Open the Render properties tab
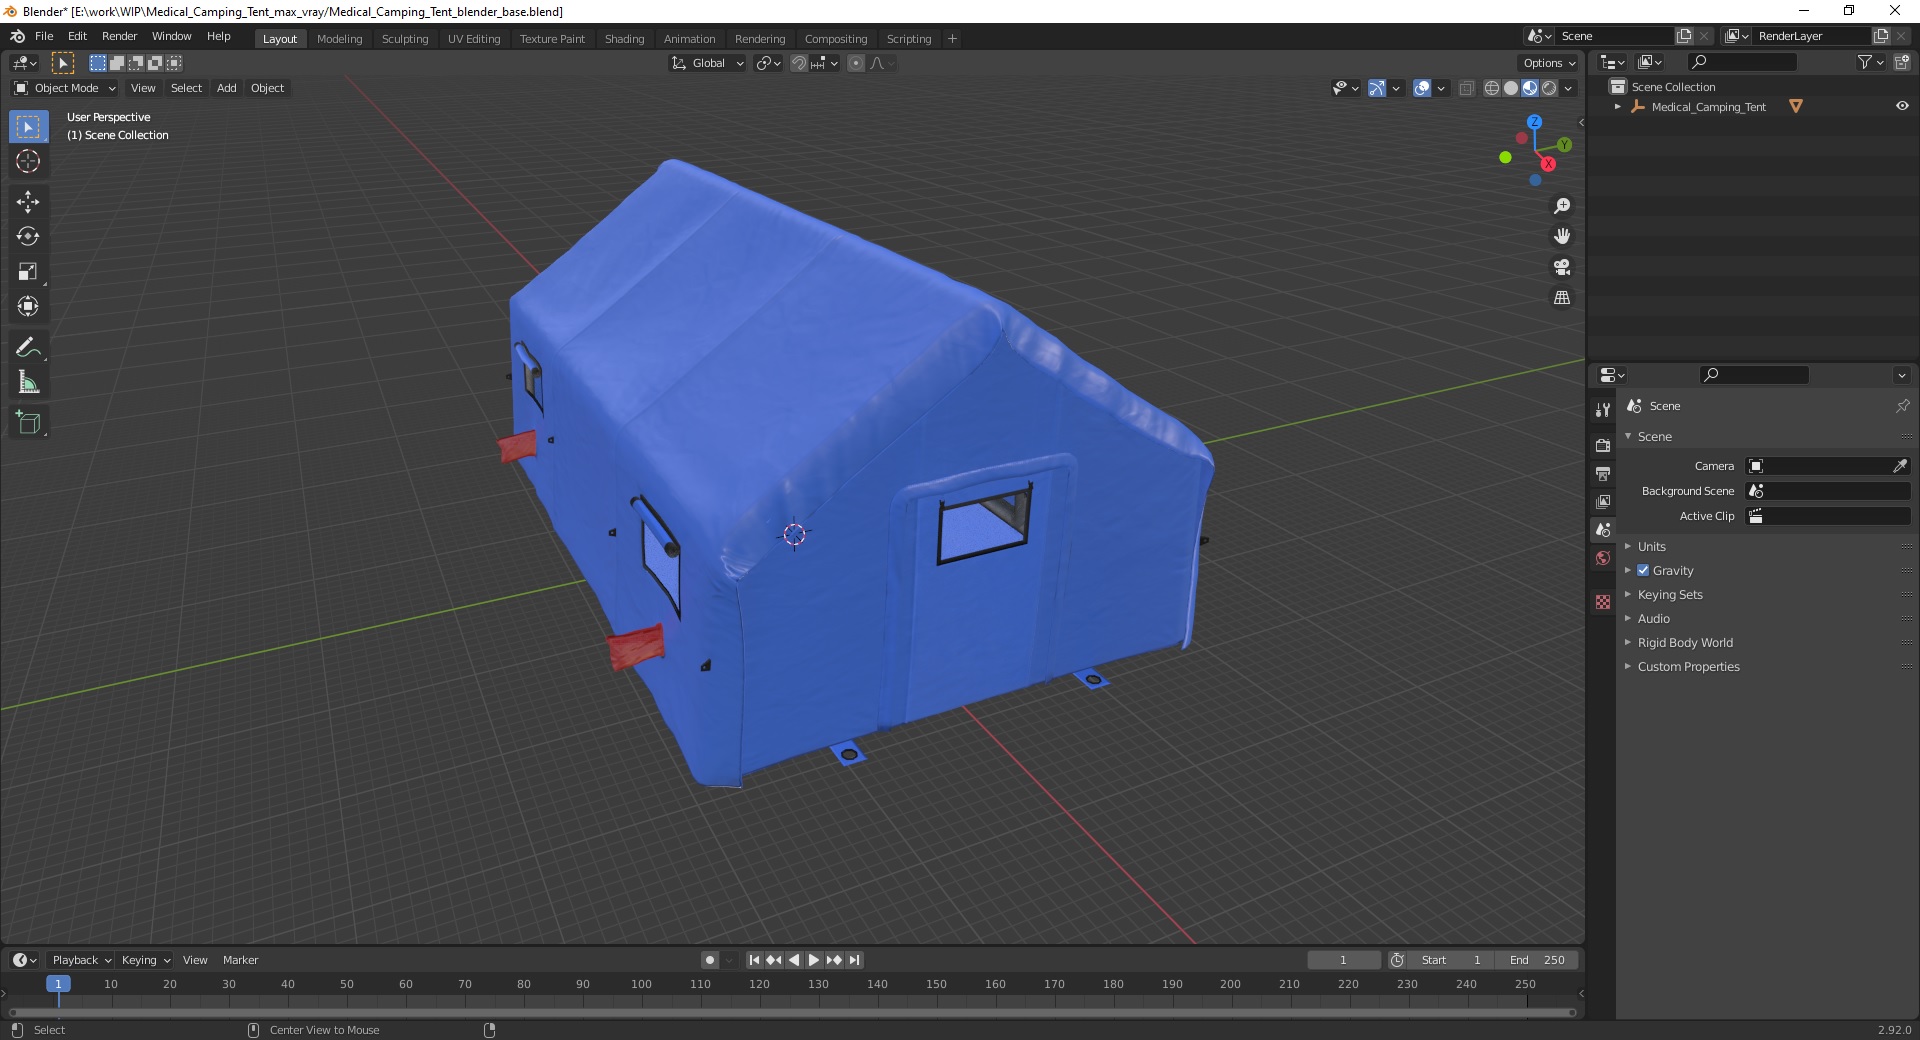The height and width of the screenshot is (1040, 1920). pyautogui.click(x=1603, y=445)
